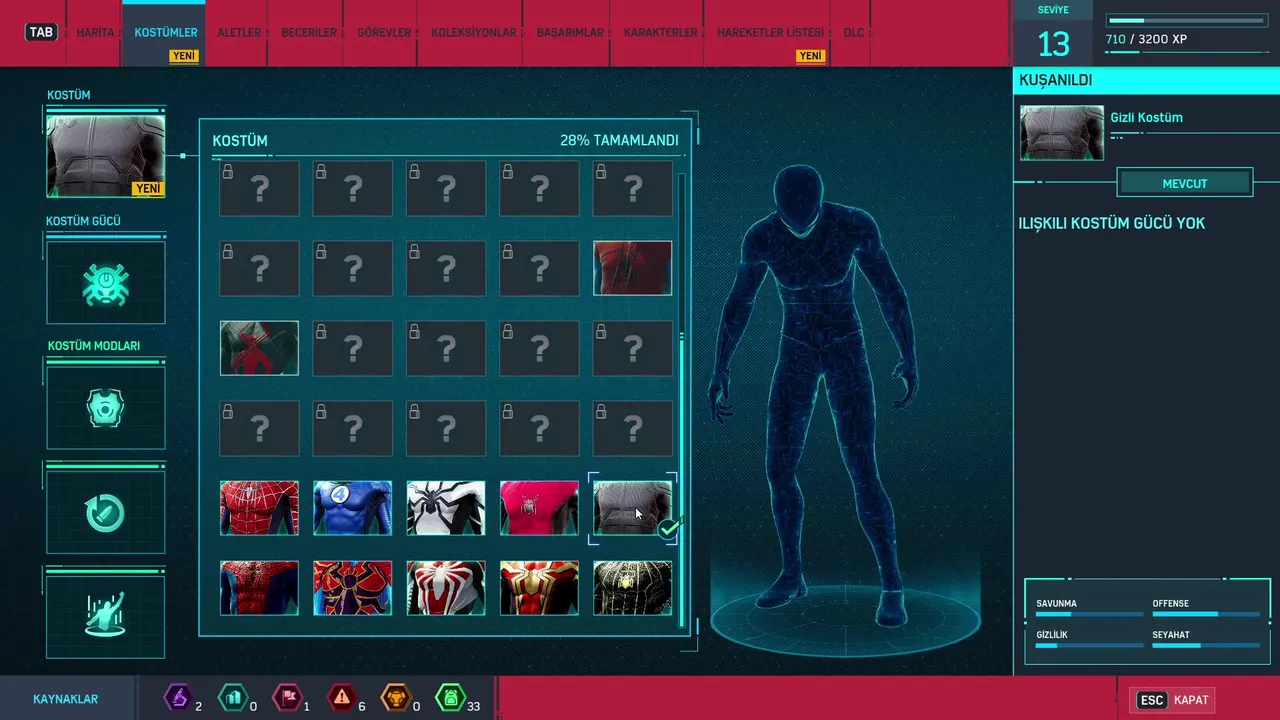The width and height of the screenshot is (1280, 720).
Task: Click the level 13 indicator
Action: coord(1054,43)
